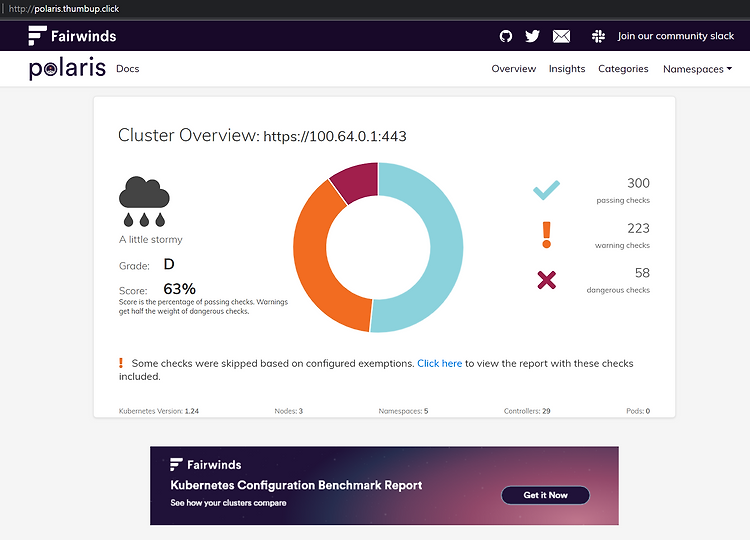
Task: Click the '63%' score value
Action: click(179, 289)
